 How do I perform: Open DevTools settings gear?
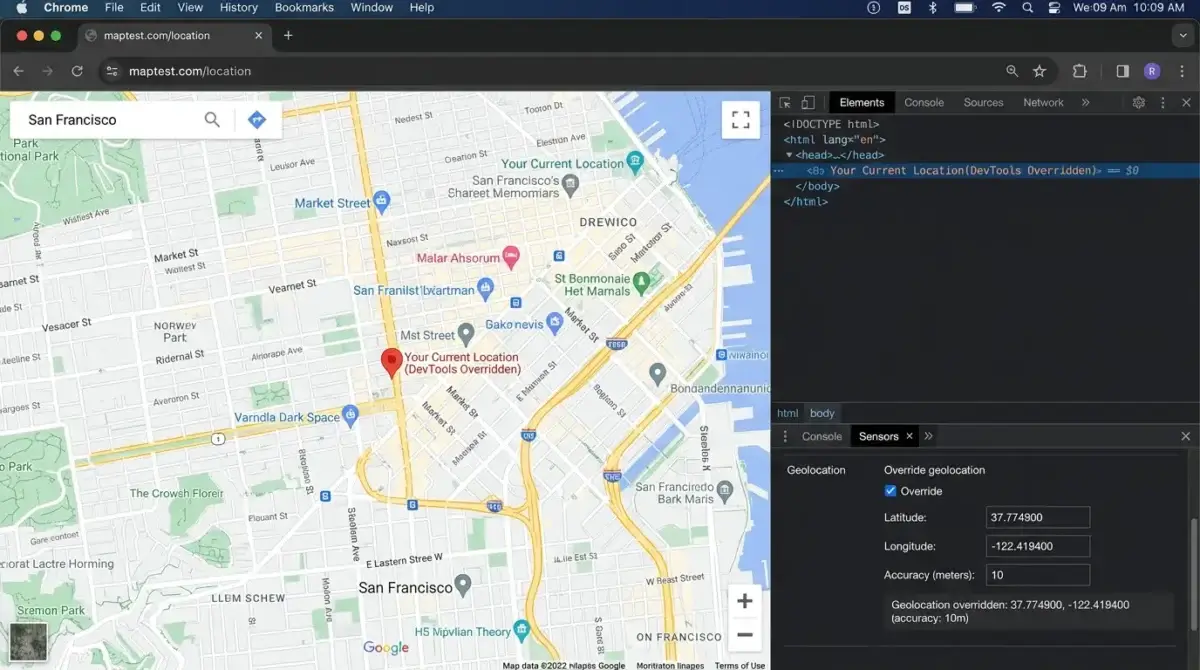1138,102
